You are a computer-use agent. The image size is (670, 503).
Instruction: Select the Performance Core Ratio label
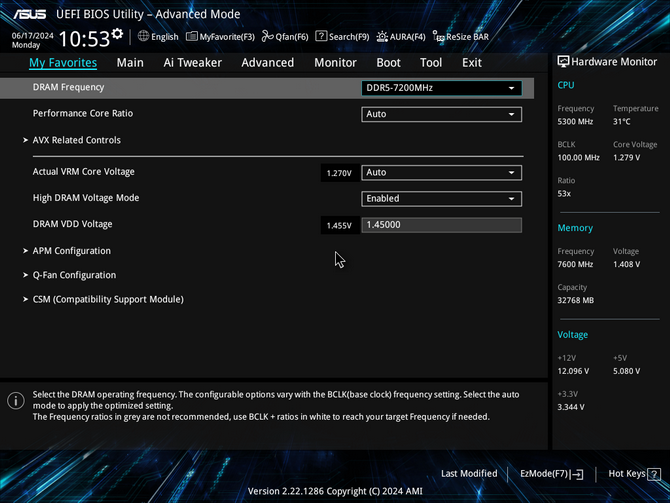point(83,114)
